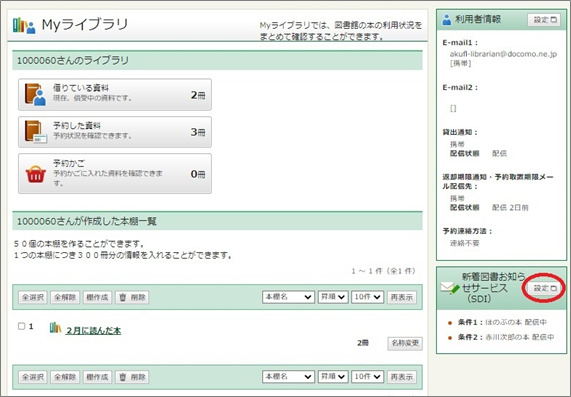Click the SDI mail envelope icon
The width and height of the screenshot is (571, 397).
(x=450, y=288)
